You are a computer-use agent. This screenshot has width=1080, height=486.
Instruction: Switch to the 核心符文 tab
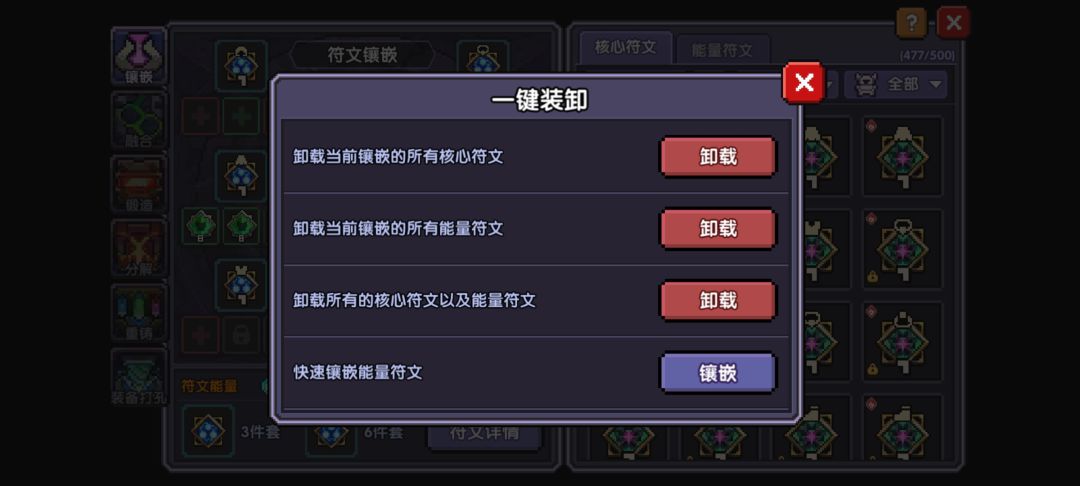point(625,48)
